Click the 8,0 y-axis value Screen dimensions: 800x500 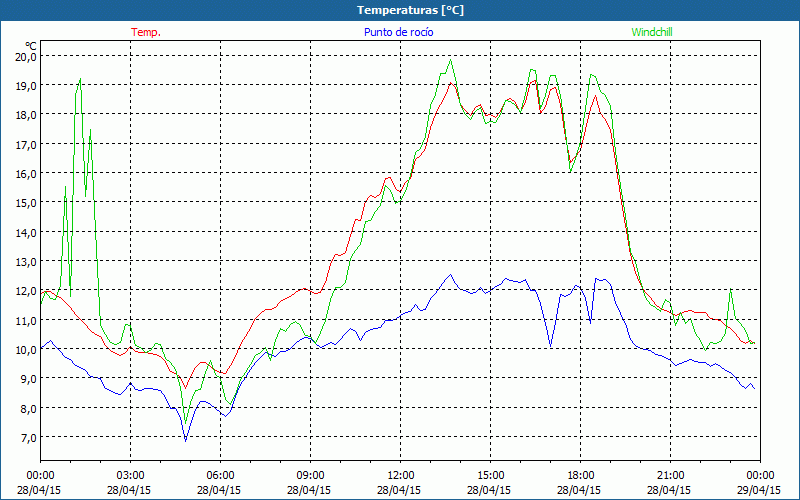28,409
